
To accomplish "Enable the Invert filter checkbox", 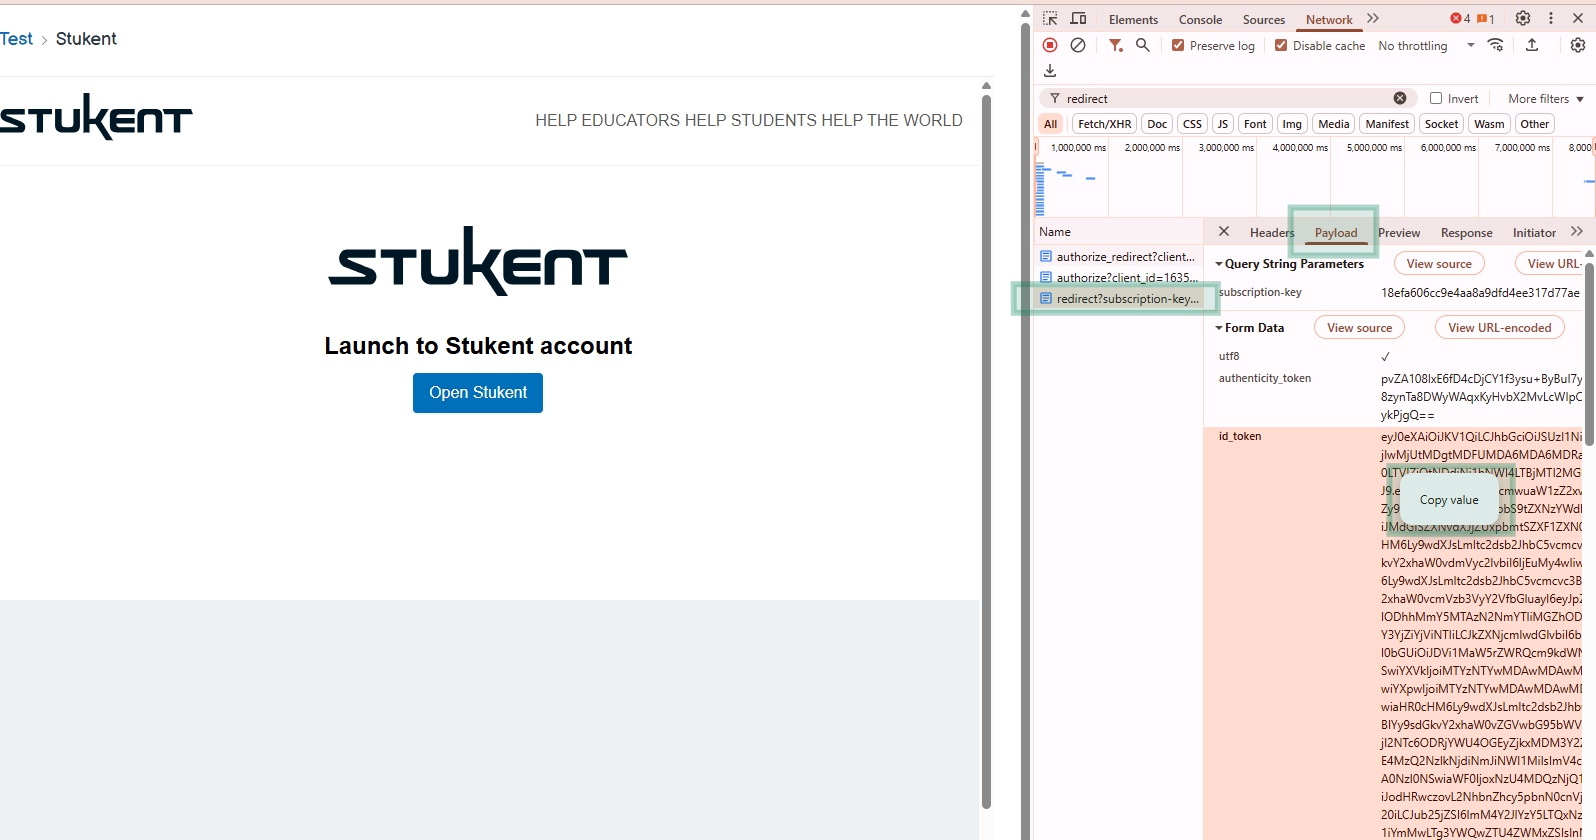I will (x=1436, y=98).
